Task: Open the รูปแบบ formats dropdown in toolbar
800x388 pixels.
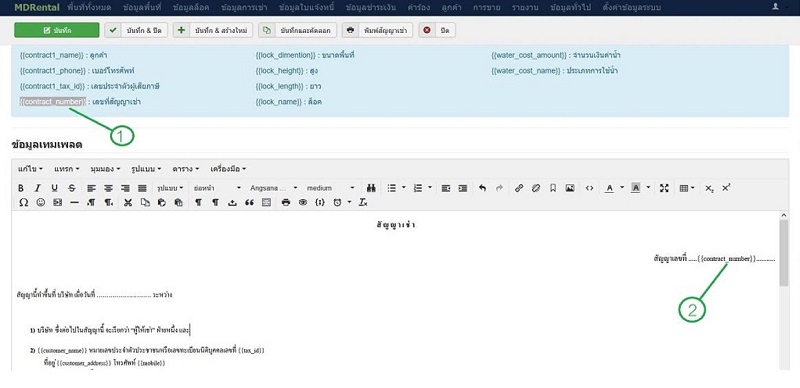Action: (x=170, y=188)
